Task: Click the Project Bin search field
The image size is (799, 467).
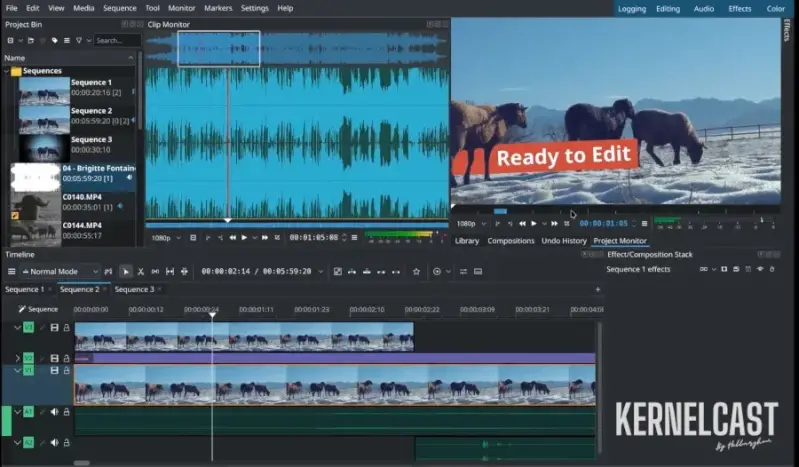Action: click(x=115, y=40)
